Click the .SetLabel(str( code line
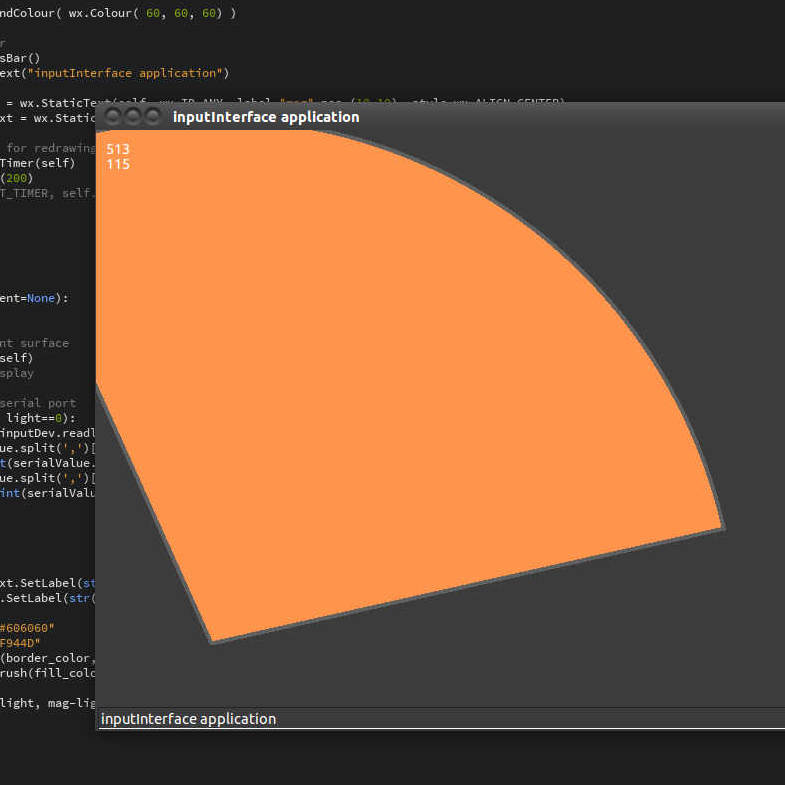 (48, 598)
